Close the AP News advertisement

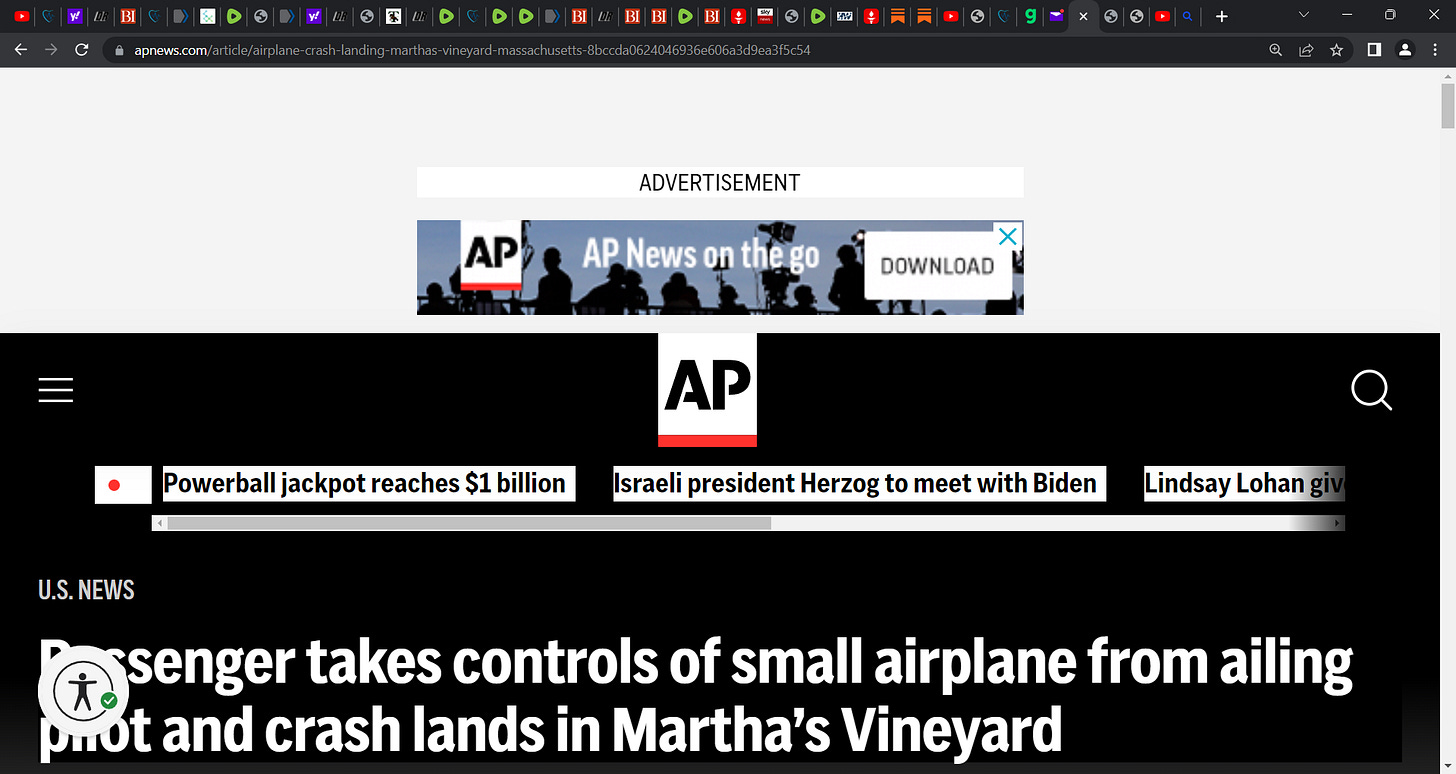[1008, 236]
